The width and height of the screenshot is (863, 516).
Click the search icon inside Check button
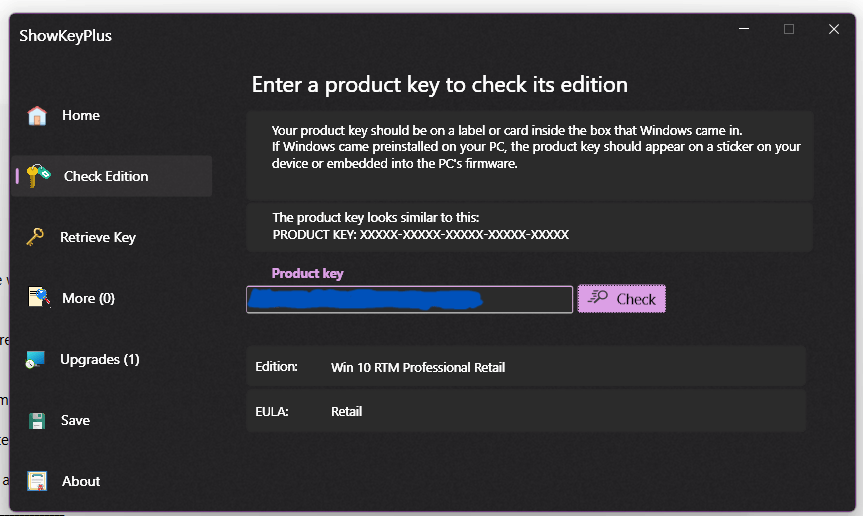pos(597,298)
